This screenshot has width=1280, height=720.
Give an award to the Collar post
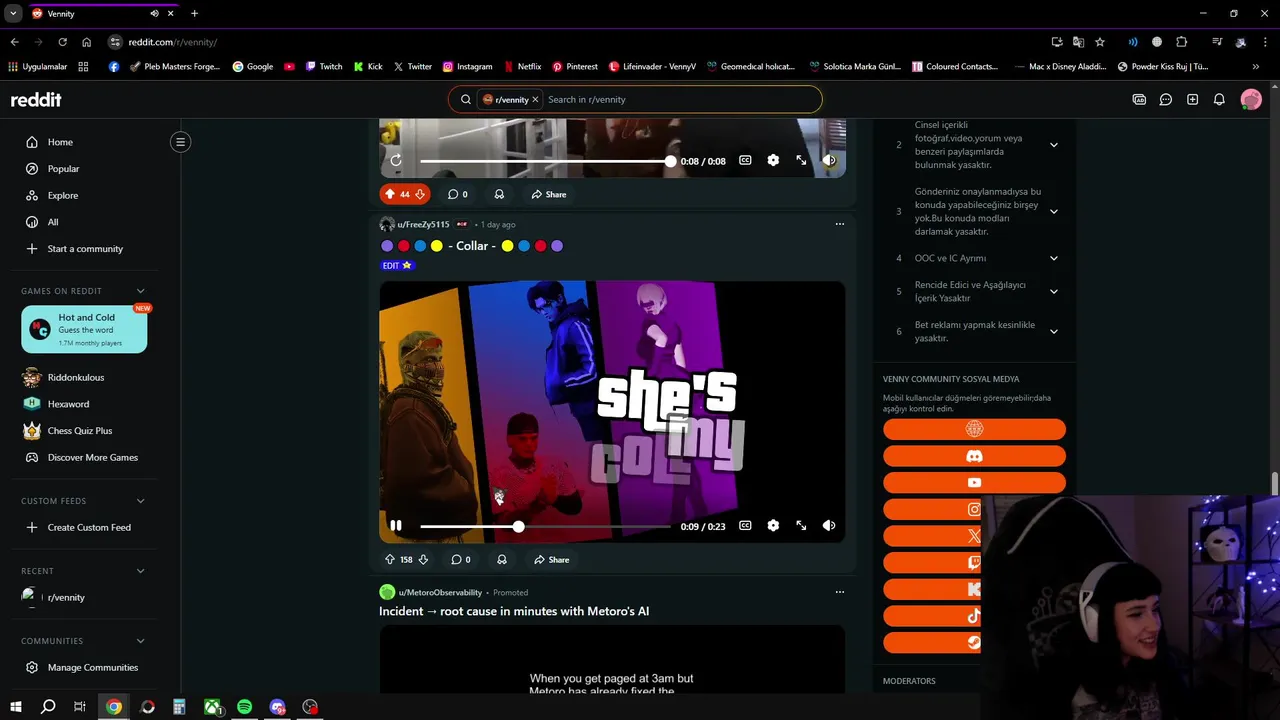pos(502,560)
